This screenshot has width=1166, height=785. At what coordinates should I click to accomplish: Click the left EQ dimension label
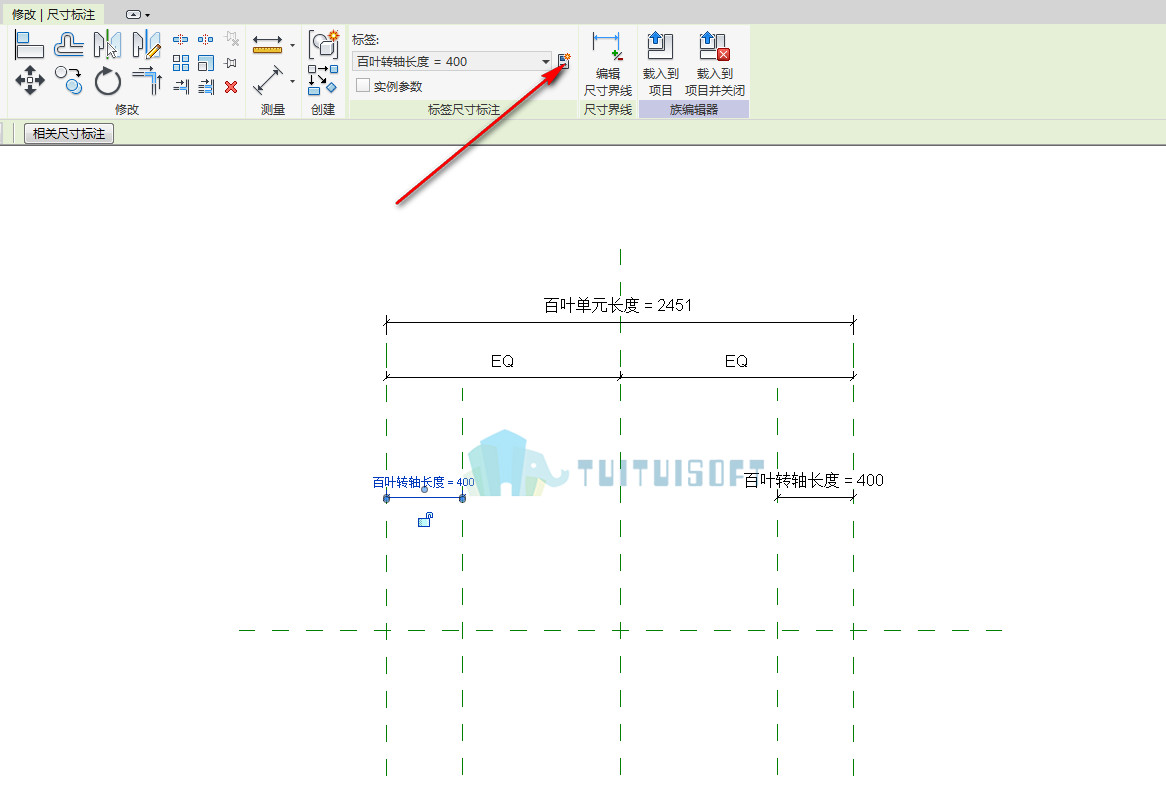click(x=502, y=361)
